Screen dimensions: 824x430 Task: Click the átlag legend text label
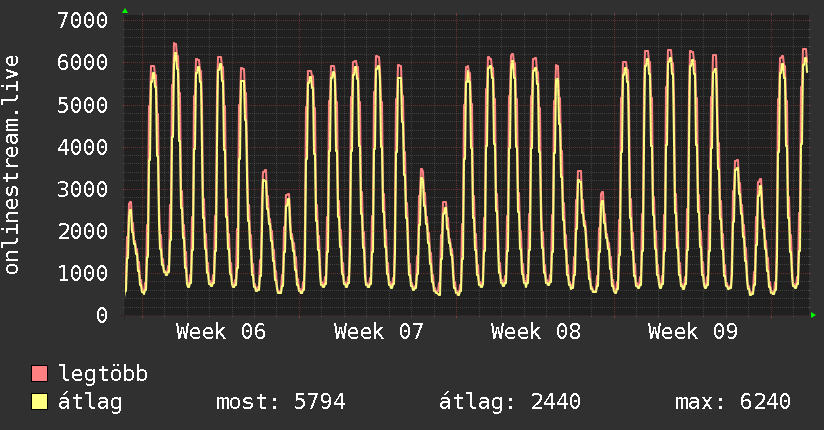click(x=91, y=402)
